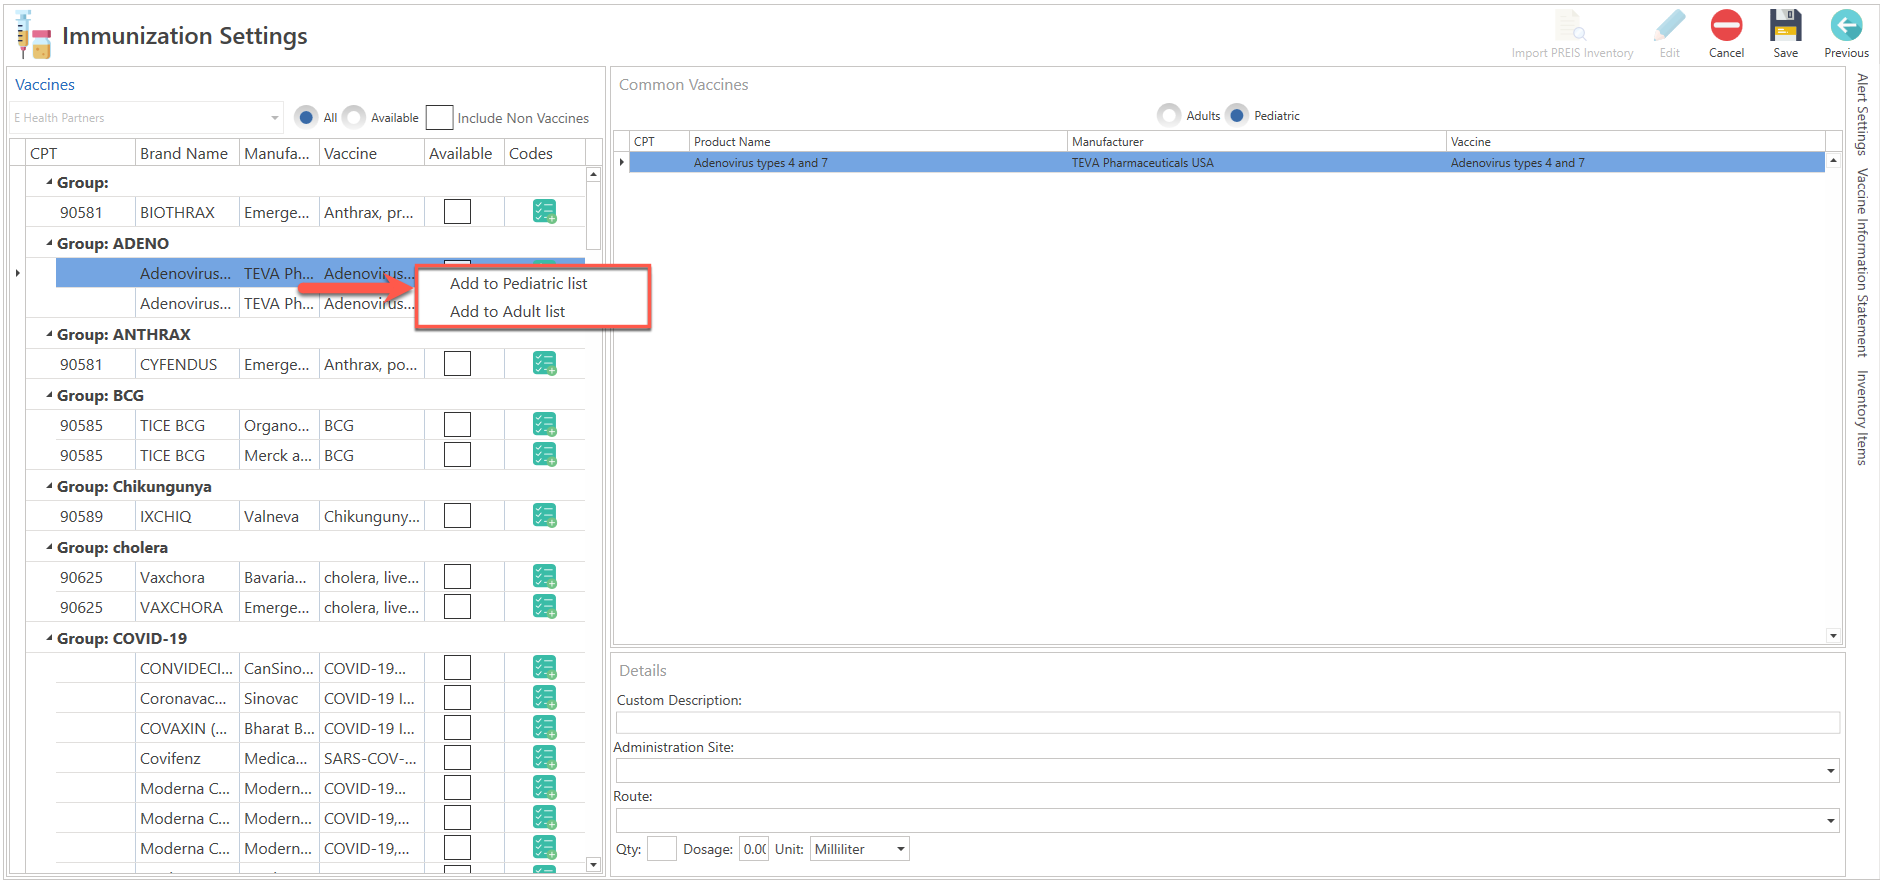
Task: Select the Moderna row with COVID-19... vaccine
Action: 305,788
